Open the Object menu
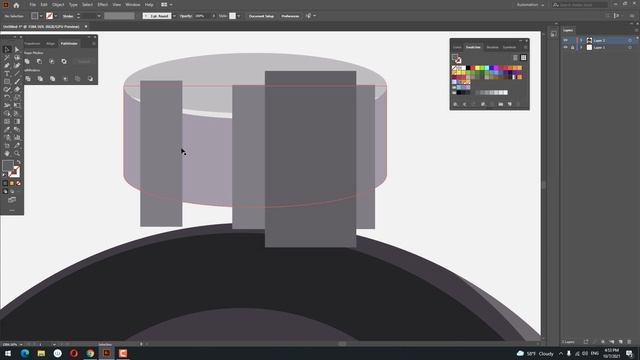The image size is (640, 360). 58,5
